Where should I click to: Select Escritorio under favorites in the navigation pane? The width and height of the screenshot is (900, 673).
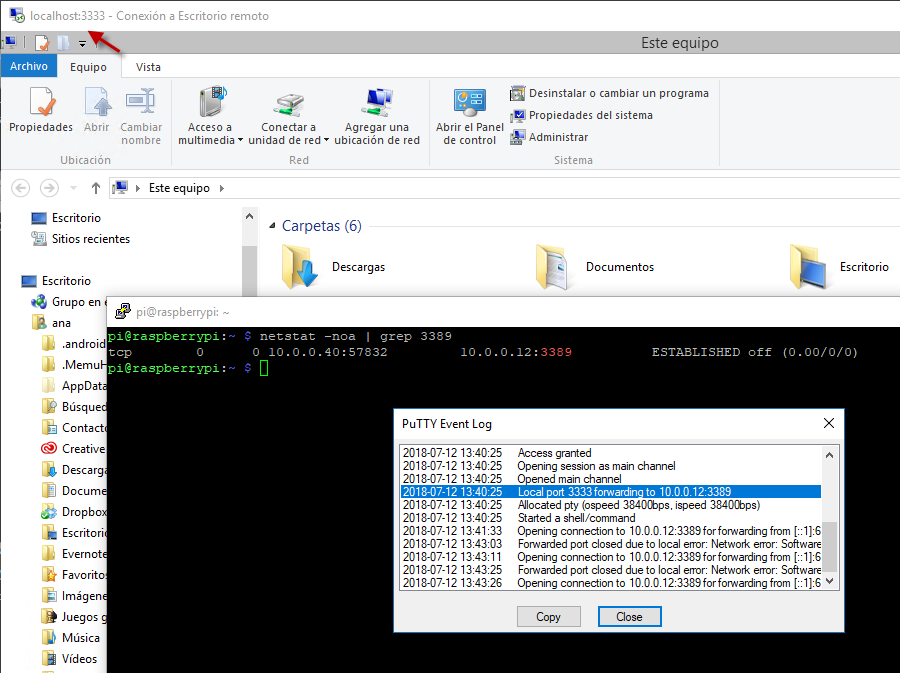[x=67, y=218]
